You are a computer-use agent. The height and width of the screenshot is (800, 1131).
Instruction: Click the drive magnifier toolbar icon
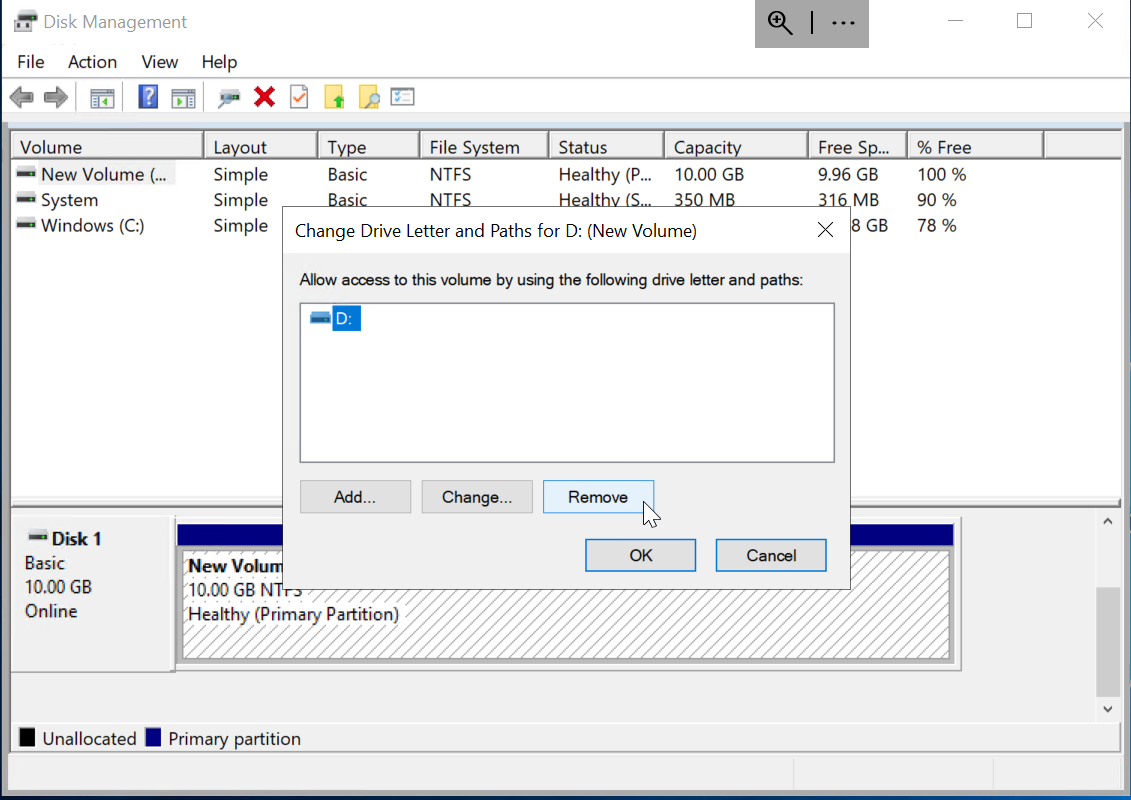[x=228, y=97]
